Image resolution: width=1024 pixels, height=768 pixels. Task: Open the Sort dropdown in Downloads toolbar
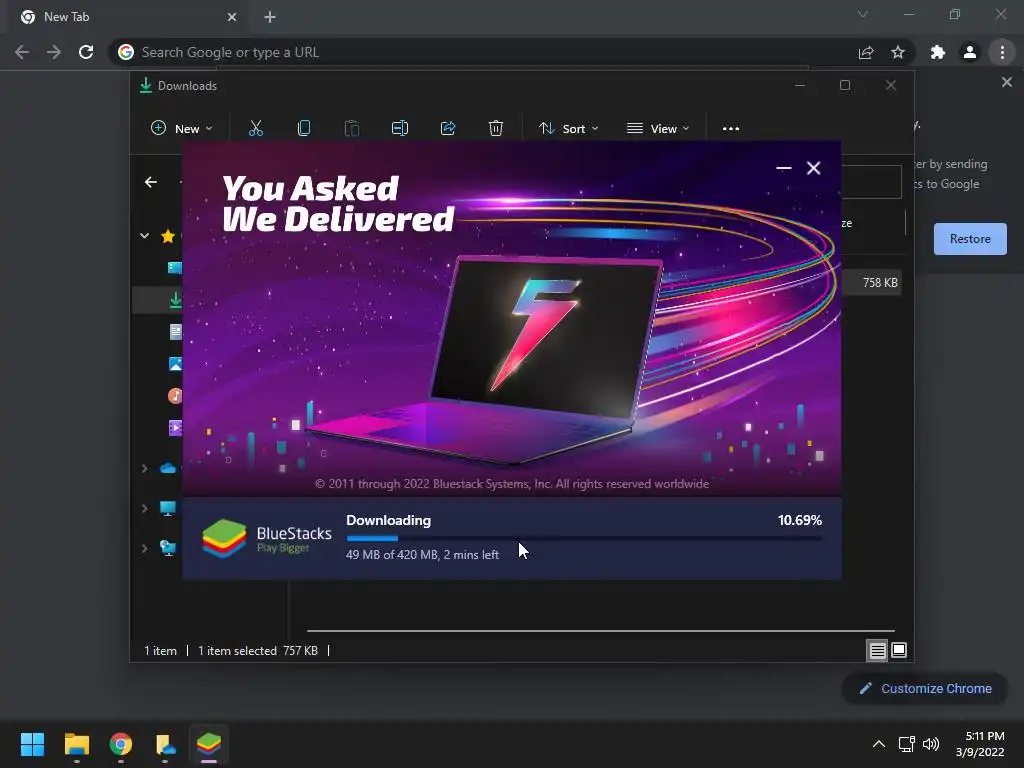tap(569, 129)
